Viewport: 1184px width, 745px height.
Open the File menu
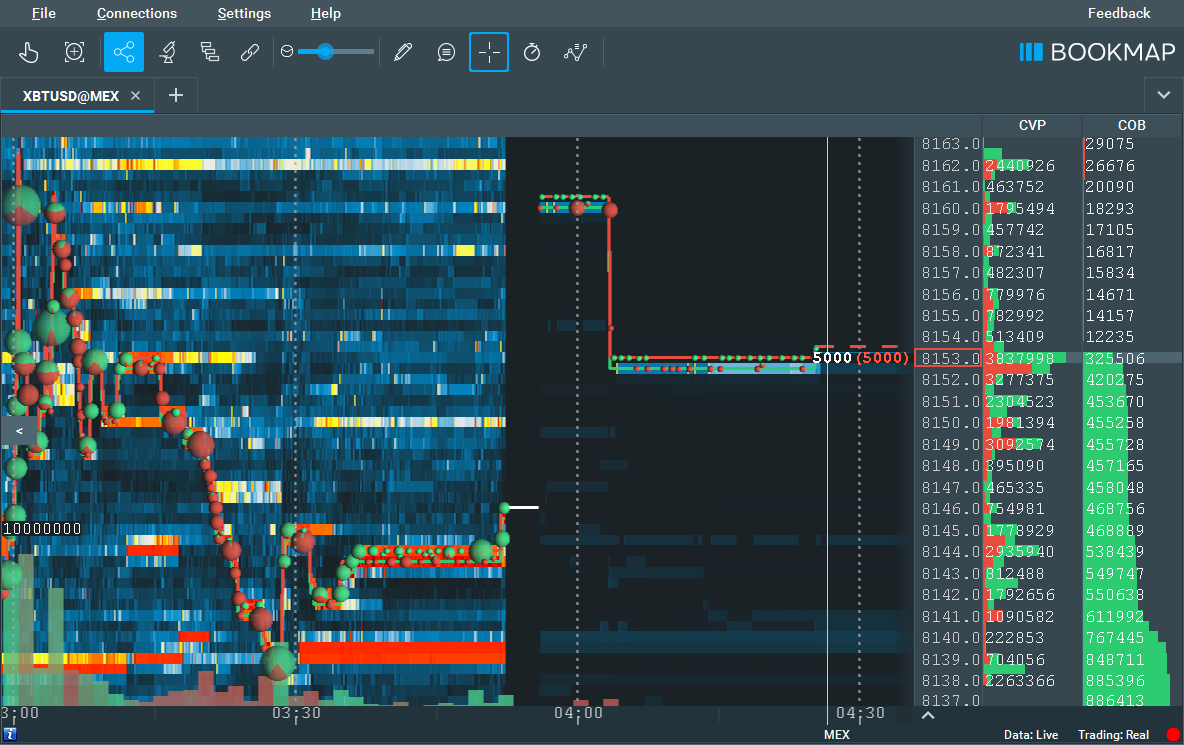(44, 13)
